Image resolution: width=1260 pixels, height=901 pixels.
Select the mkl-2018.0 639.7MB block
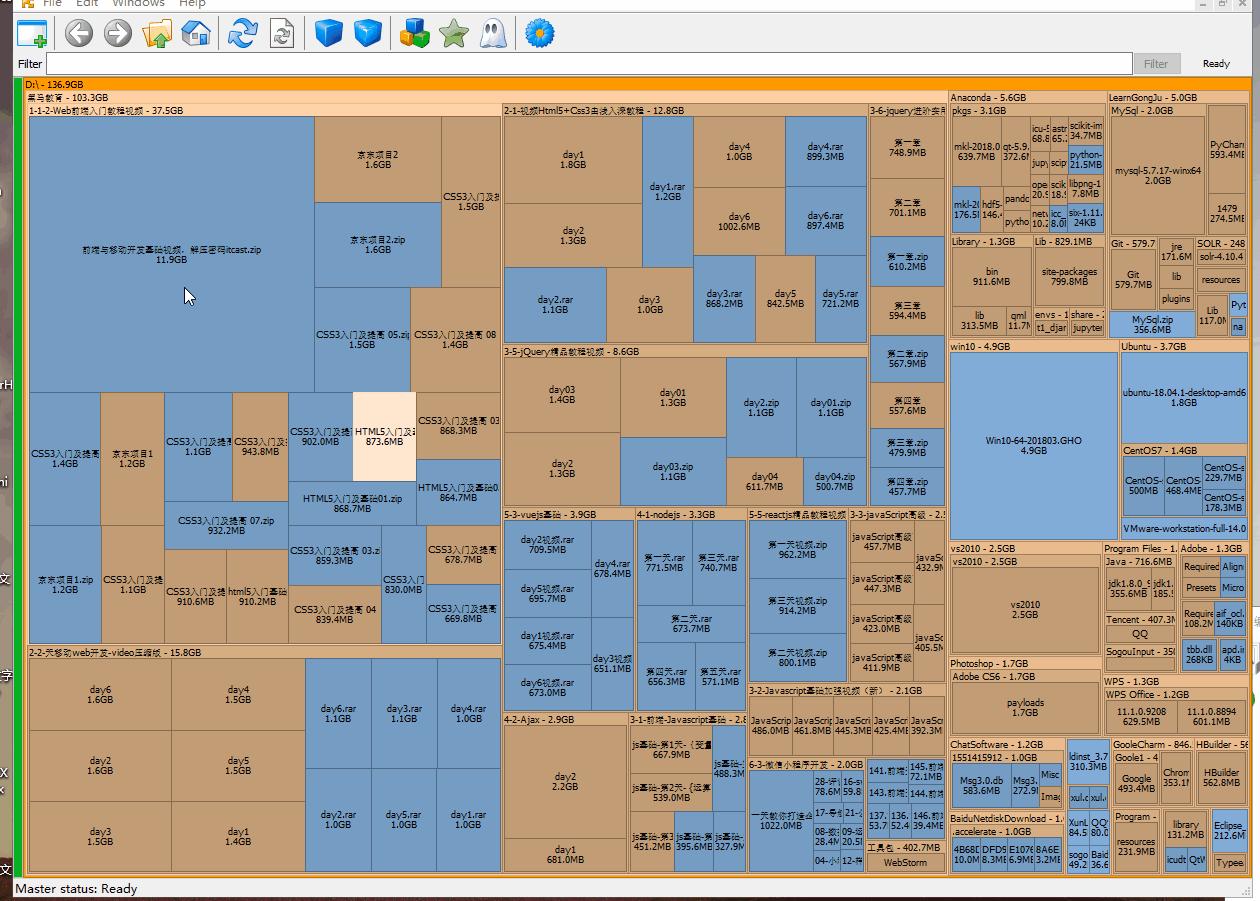point(976,151)
